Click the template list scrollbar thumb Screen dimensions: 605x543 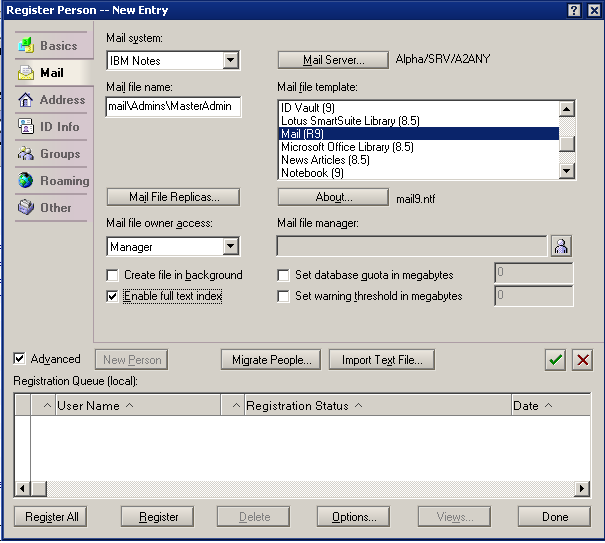(567, 144)
